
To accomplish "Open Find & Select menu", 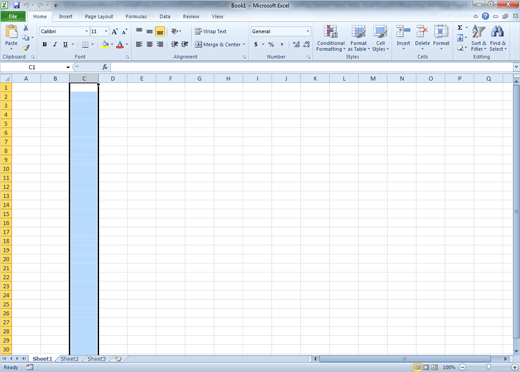I will pyautogui.click(x=498, y=38).
